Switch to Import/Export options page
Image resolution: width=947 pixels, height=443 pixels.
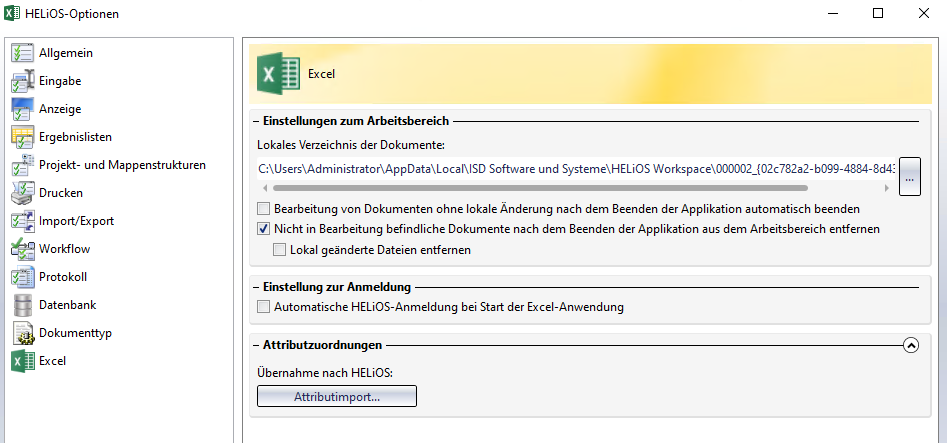pyautogui.click(x=76, y=221)
